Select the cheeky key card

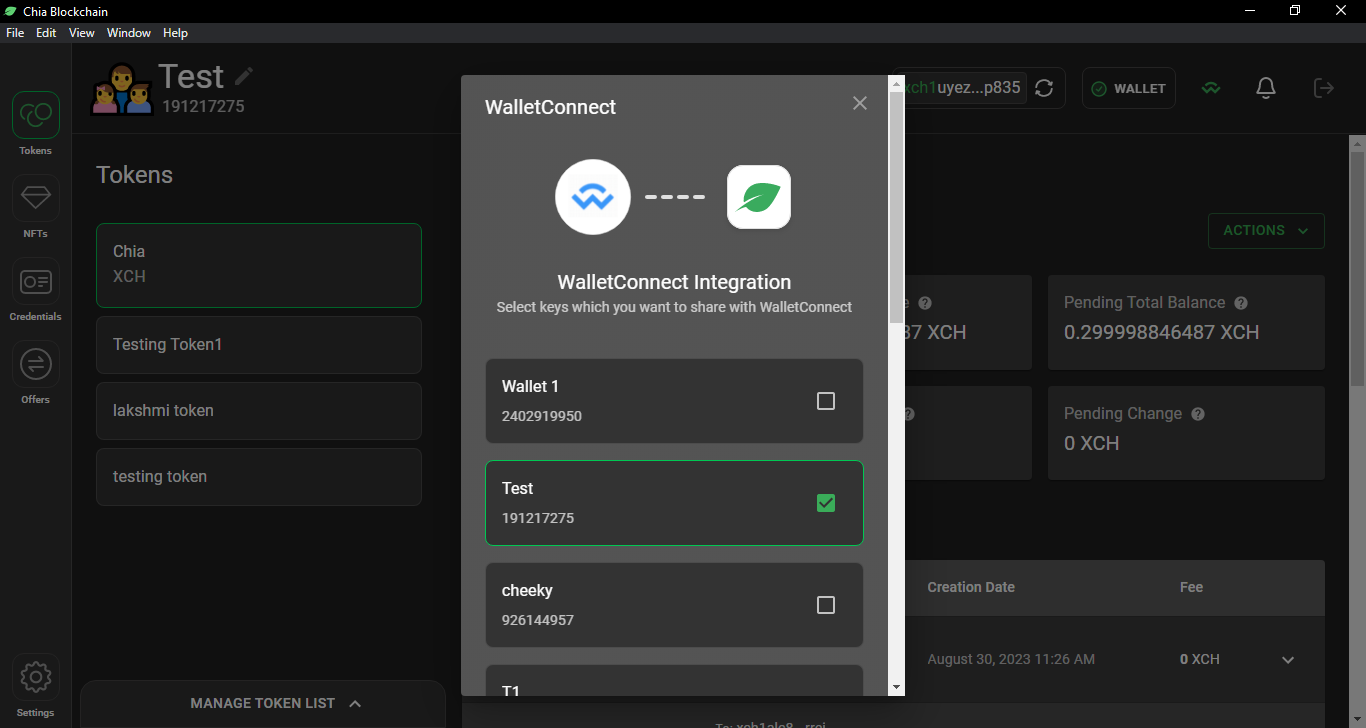click(x=674, y=605)
